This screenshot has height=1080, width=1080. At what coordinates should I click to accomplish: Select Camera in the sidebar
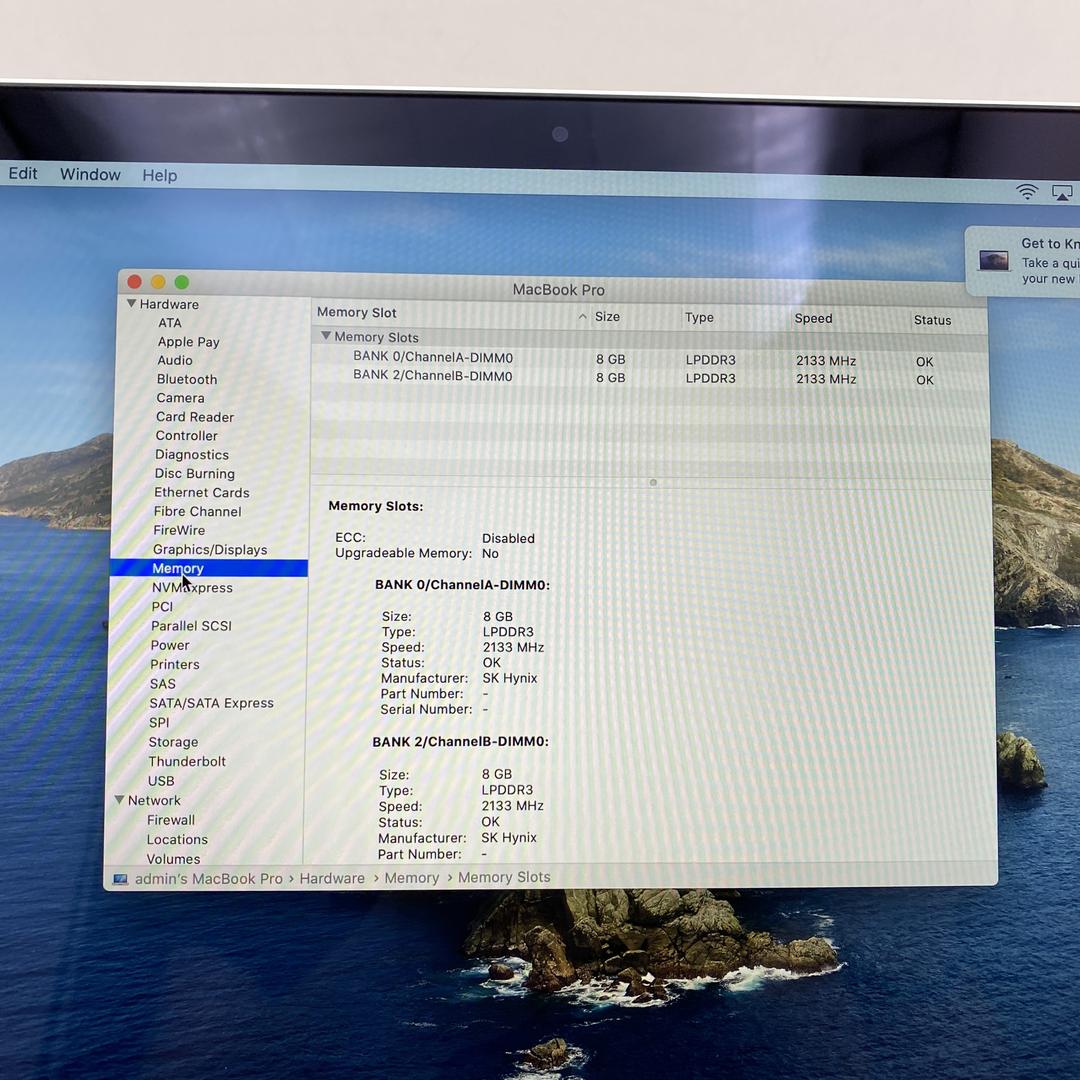click(180, 397)
